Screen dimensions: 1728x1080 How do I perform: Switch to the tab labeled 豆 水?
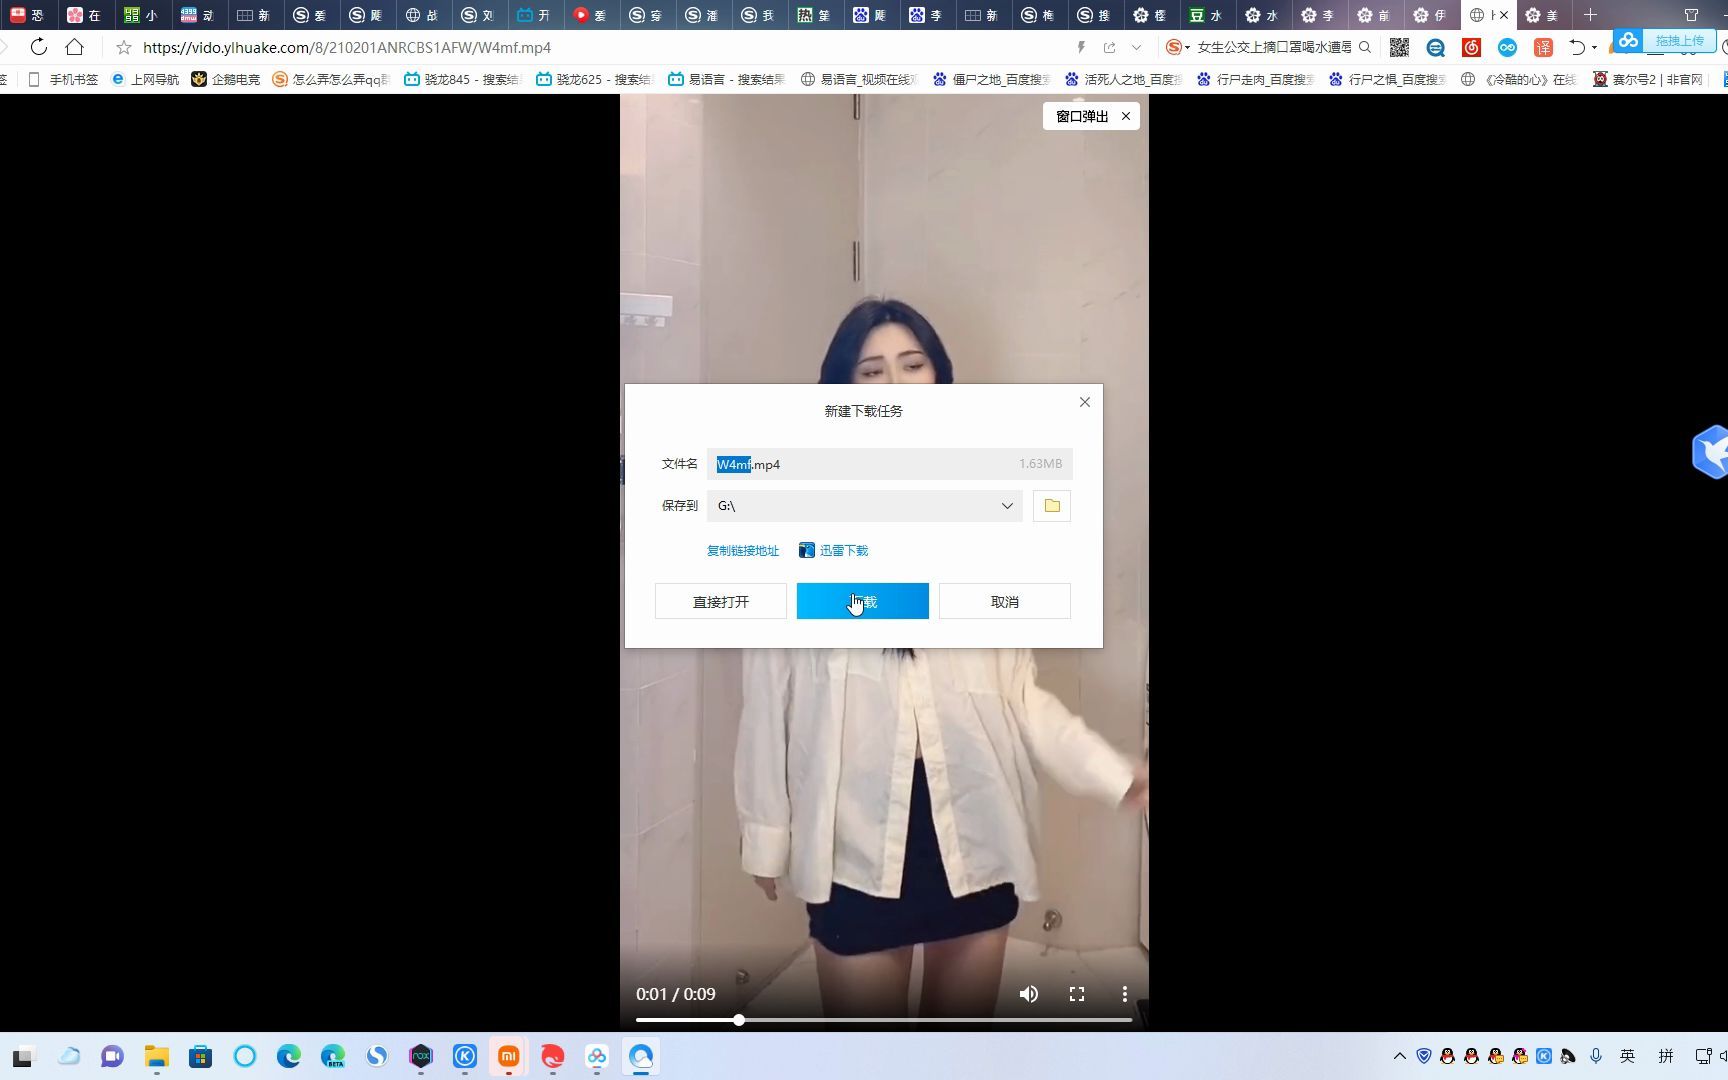(1205, 15)
